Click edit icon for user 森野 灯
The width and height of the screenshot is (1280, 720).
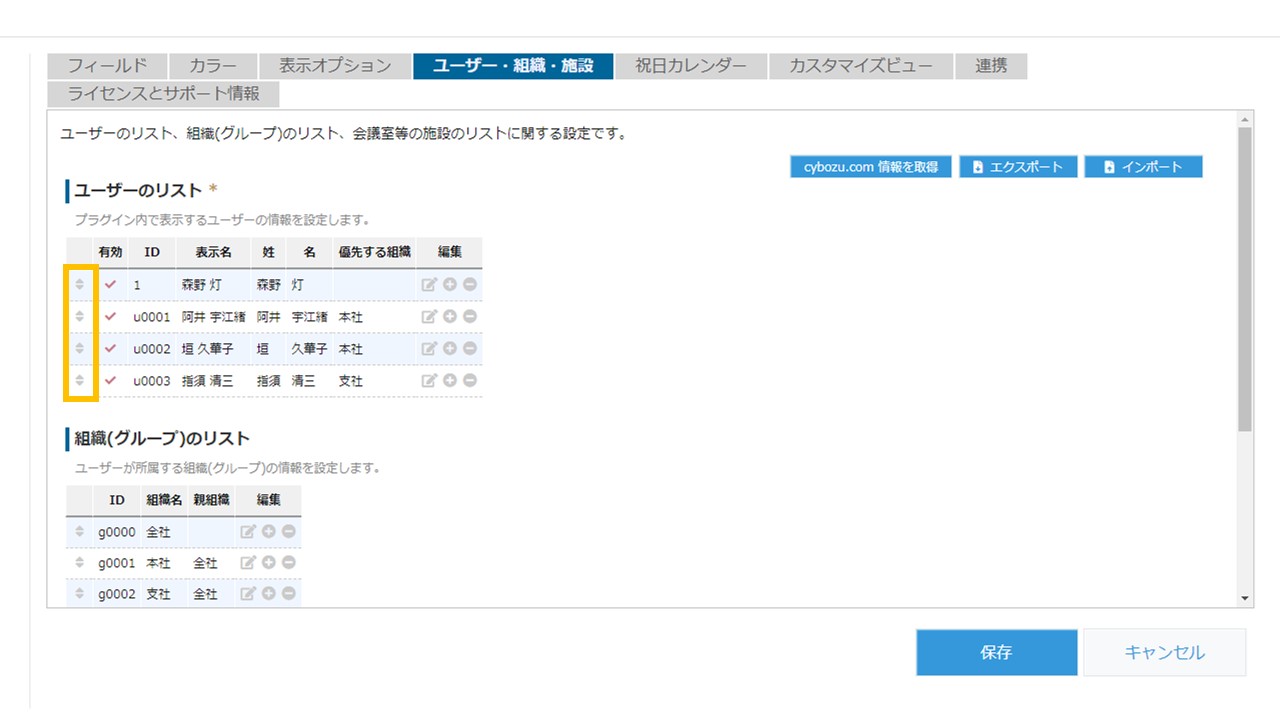(x=429, y=285)
